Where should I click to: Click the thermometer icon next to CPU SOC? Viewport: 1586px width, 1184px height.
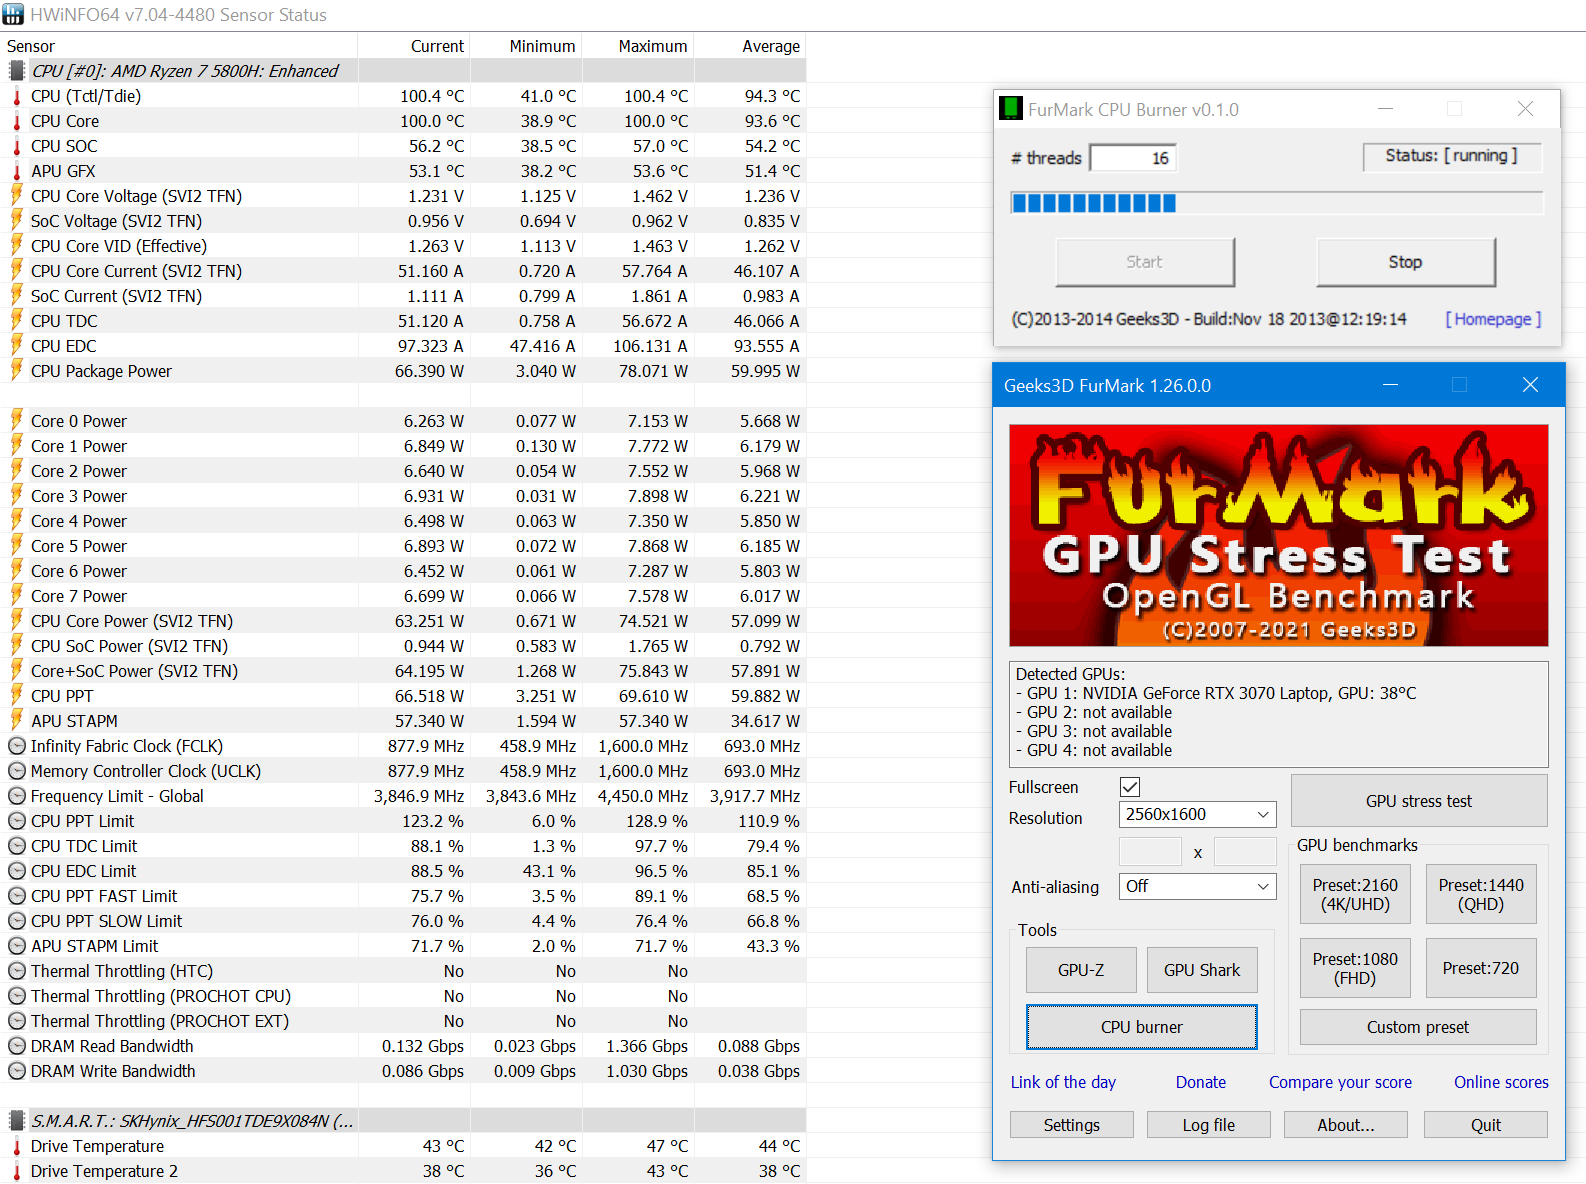[x=16, y=146]
